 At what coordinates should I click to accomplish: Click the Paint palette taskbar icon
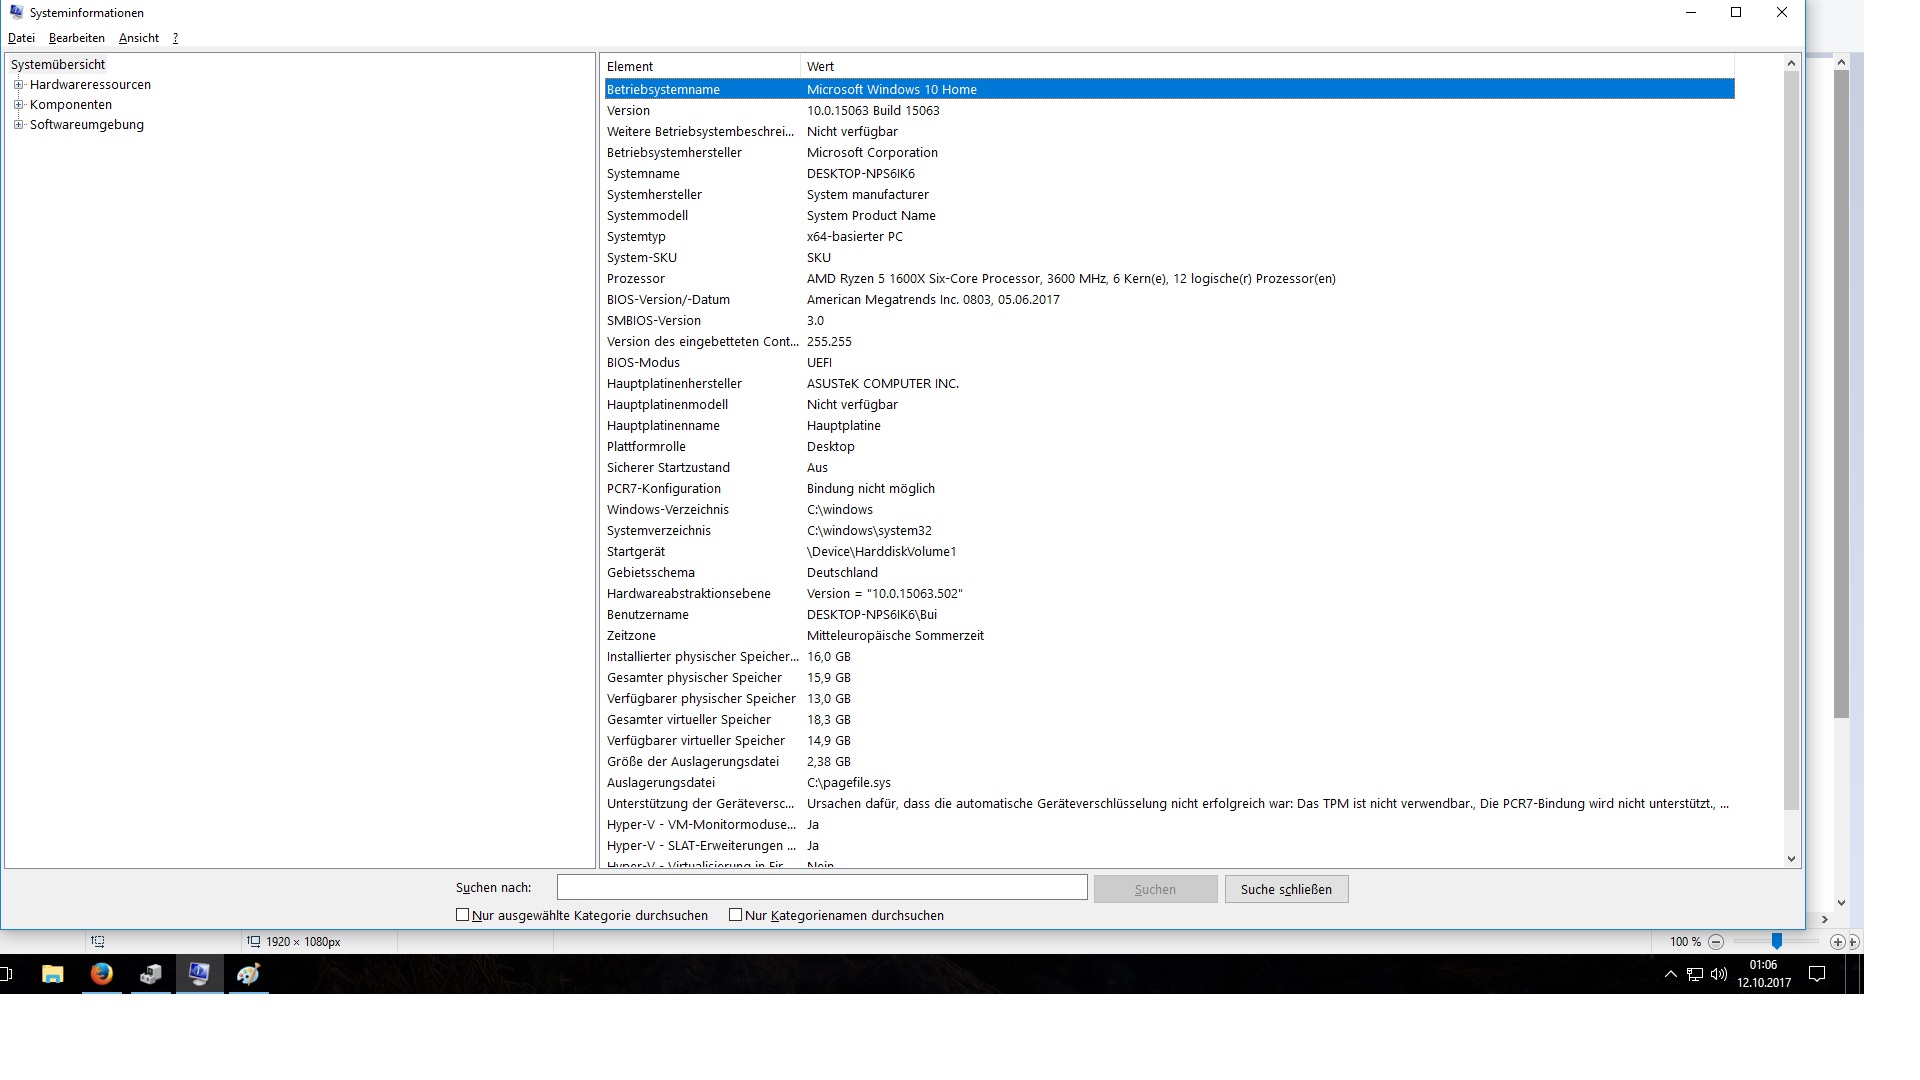tap(248, 973)
